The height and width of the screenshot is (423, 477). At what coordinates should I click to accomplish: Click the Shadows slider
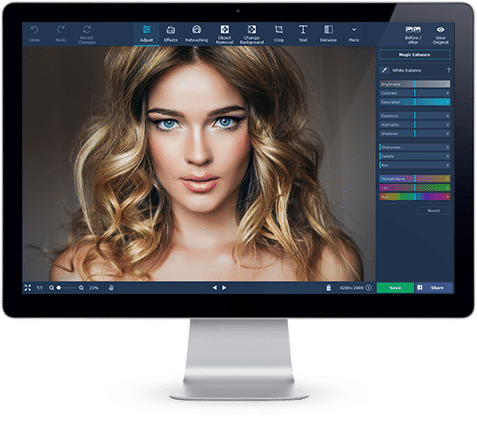click(x=415, y=134)
